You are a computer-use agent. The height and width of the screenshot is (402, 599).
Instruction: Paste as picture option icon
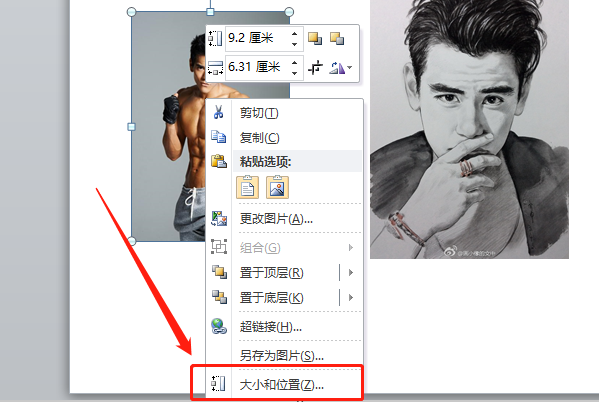[277, 187]
